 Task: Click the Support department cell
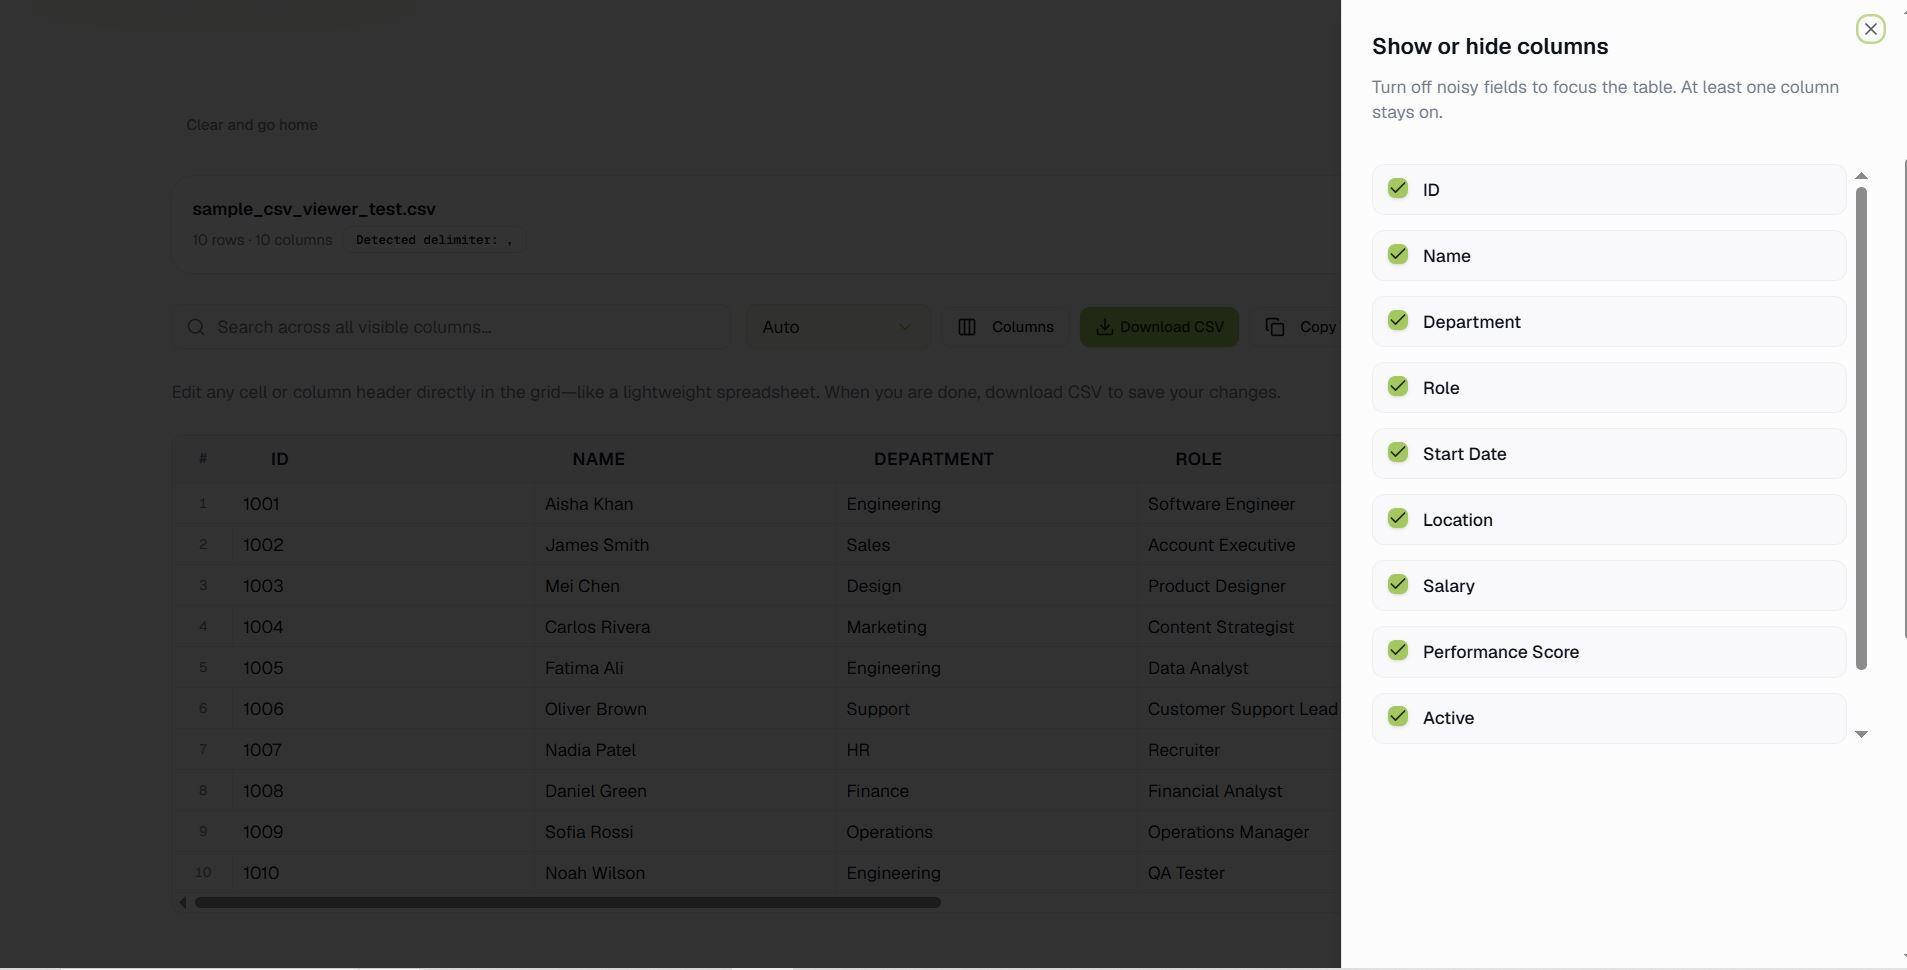[987, 709]
